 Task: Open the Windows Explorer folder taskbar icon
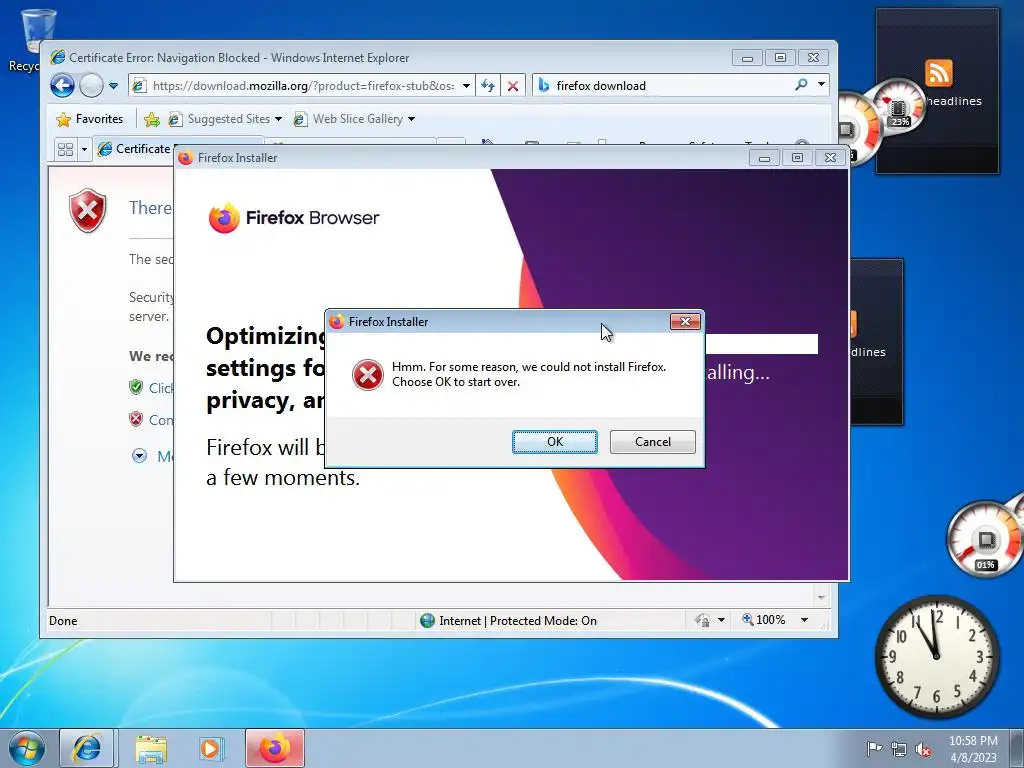pyautogui.click(x=151, y=748)
